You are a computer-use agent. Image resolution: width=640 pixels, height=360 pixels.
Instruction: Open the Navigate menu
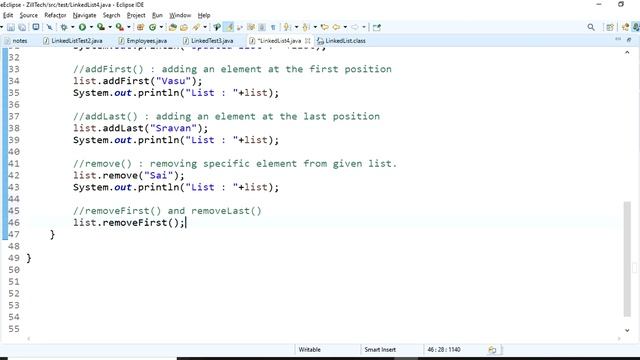coord(84,15)
